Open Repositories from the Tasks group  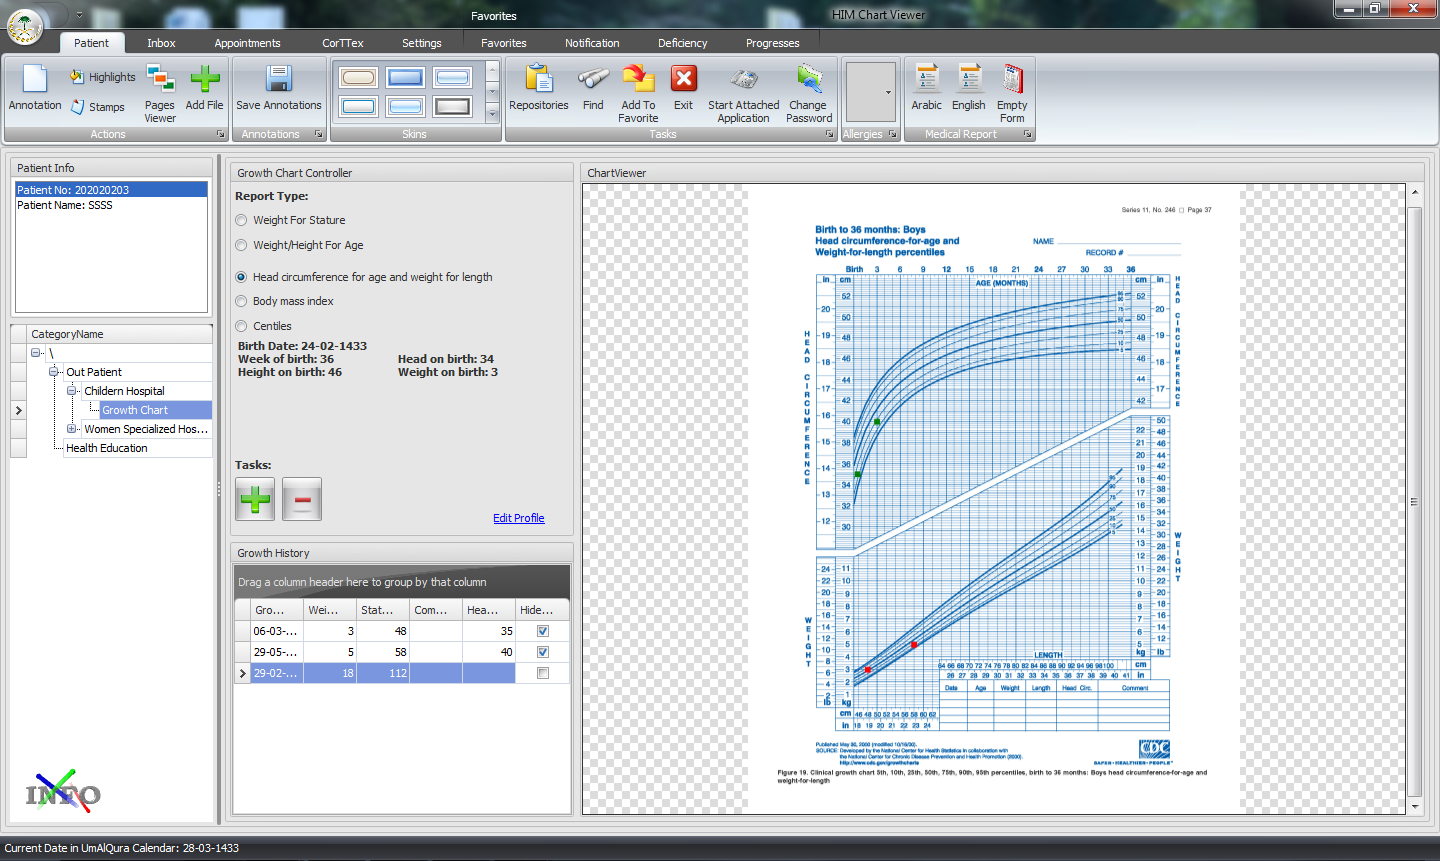(x=538, y=81)
